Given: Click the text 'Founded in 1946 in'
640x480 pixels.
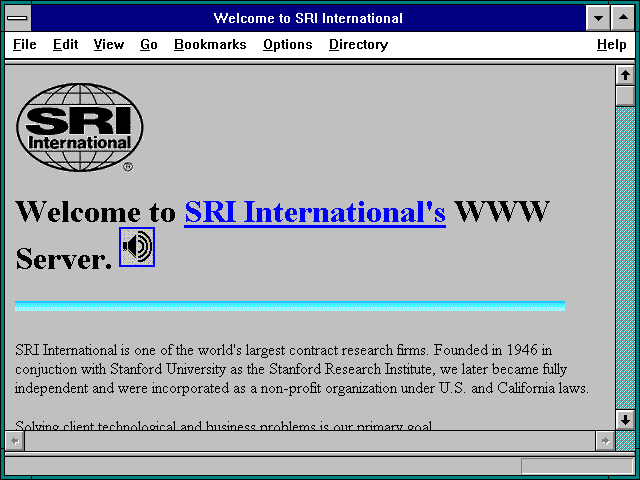Looking at the screenshot, I should (493, 350).
